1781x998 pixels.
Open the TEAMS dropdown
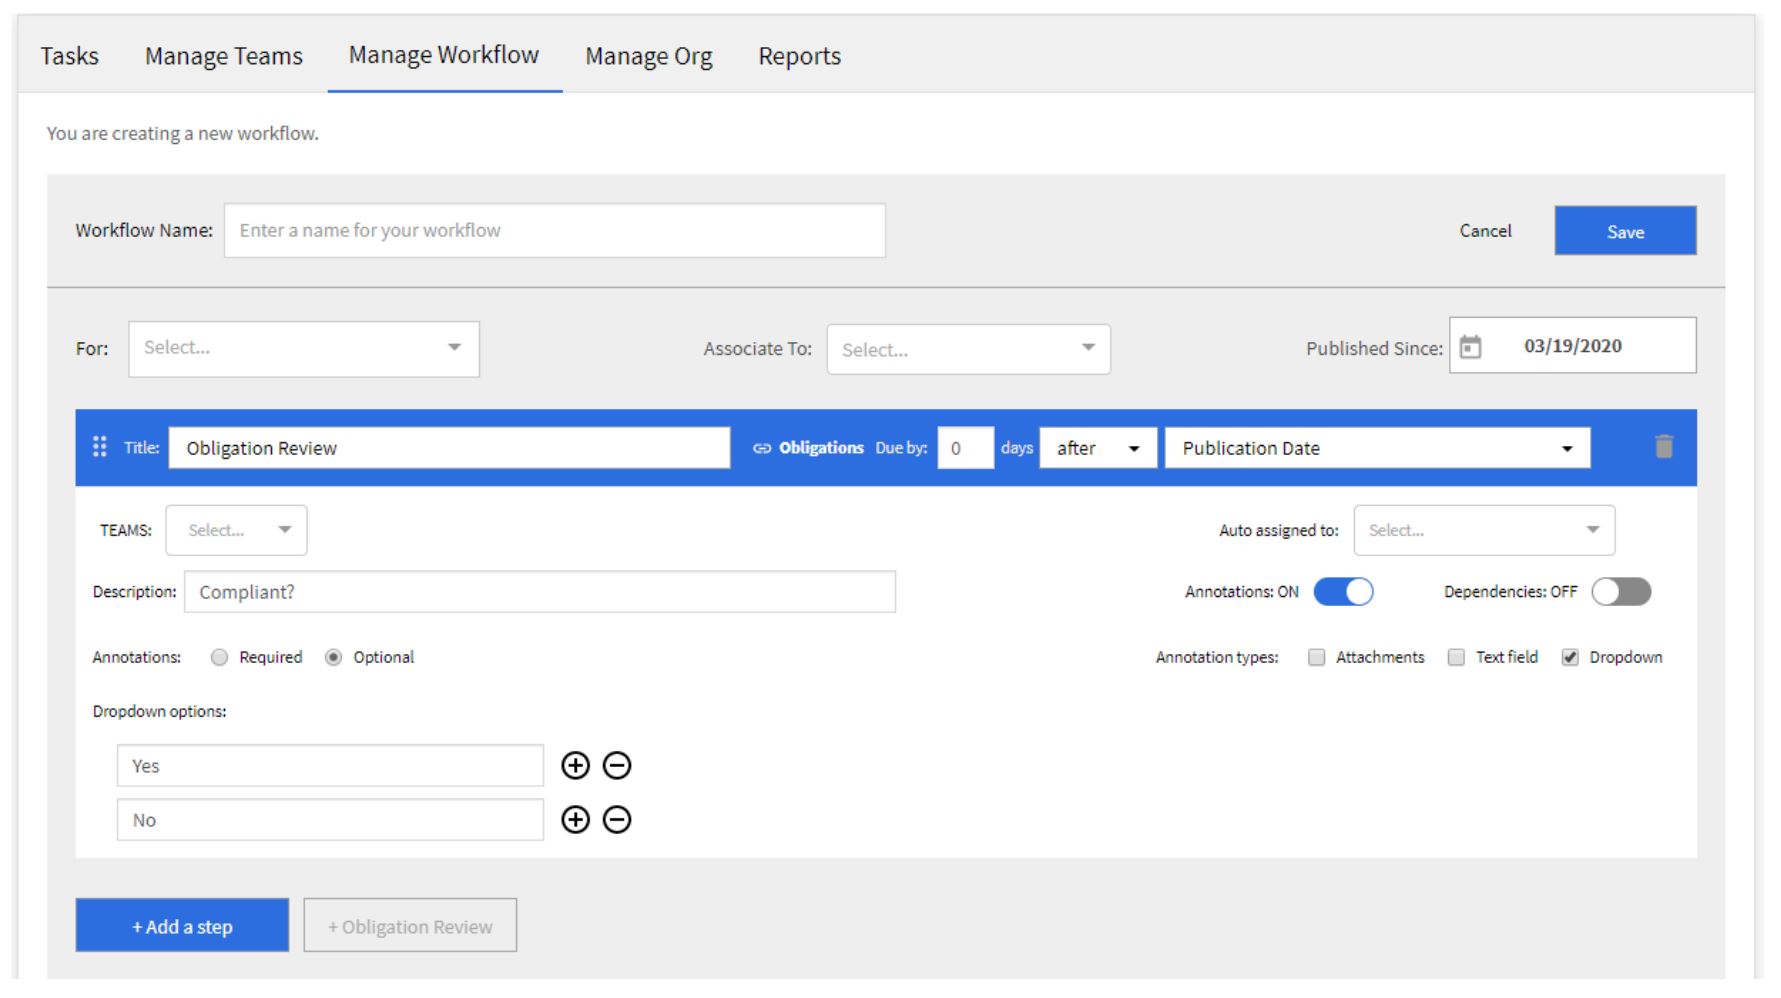click(x=236, y=530)
